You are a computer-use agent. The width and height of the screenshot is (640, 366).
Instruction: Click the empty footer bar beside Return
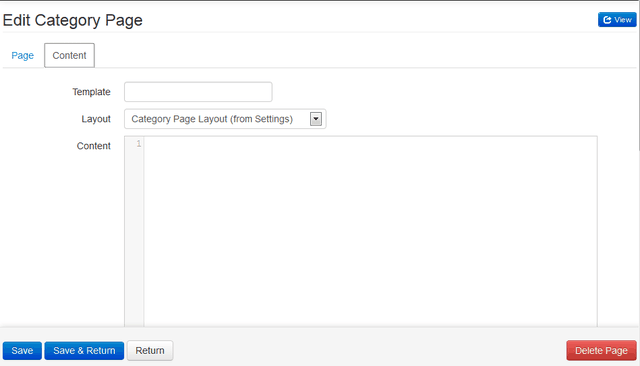click(x=369, y=350)
